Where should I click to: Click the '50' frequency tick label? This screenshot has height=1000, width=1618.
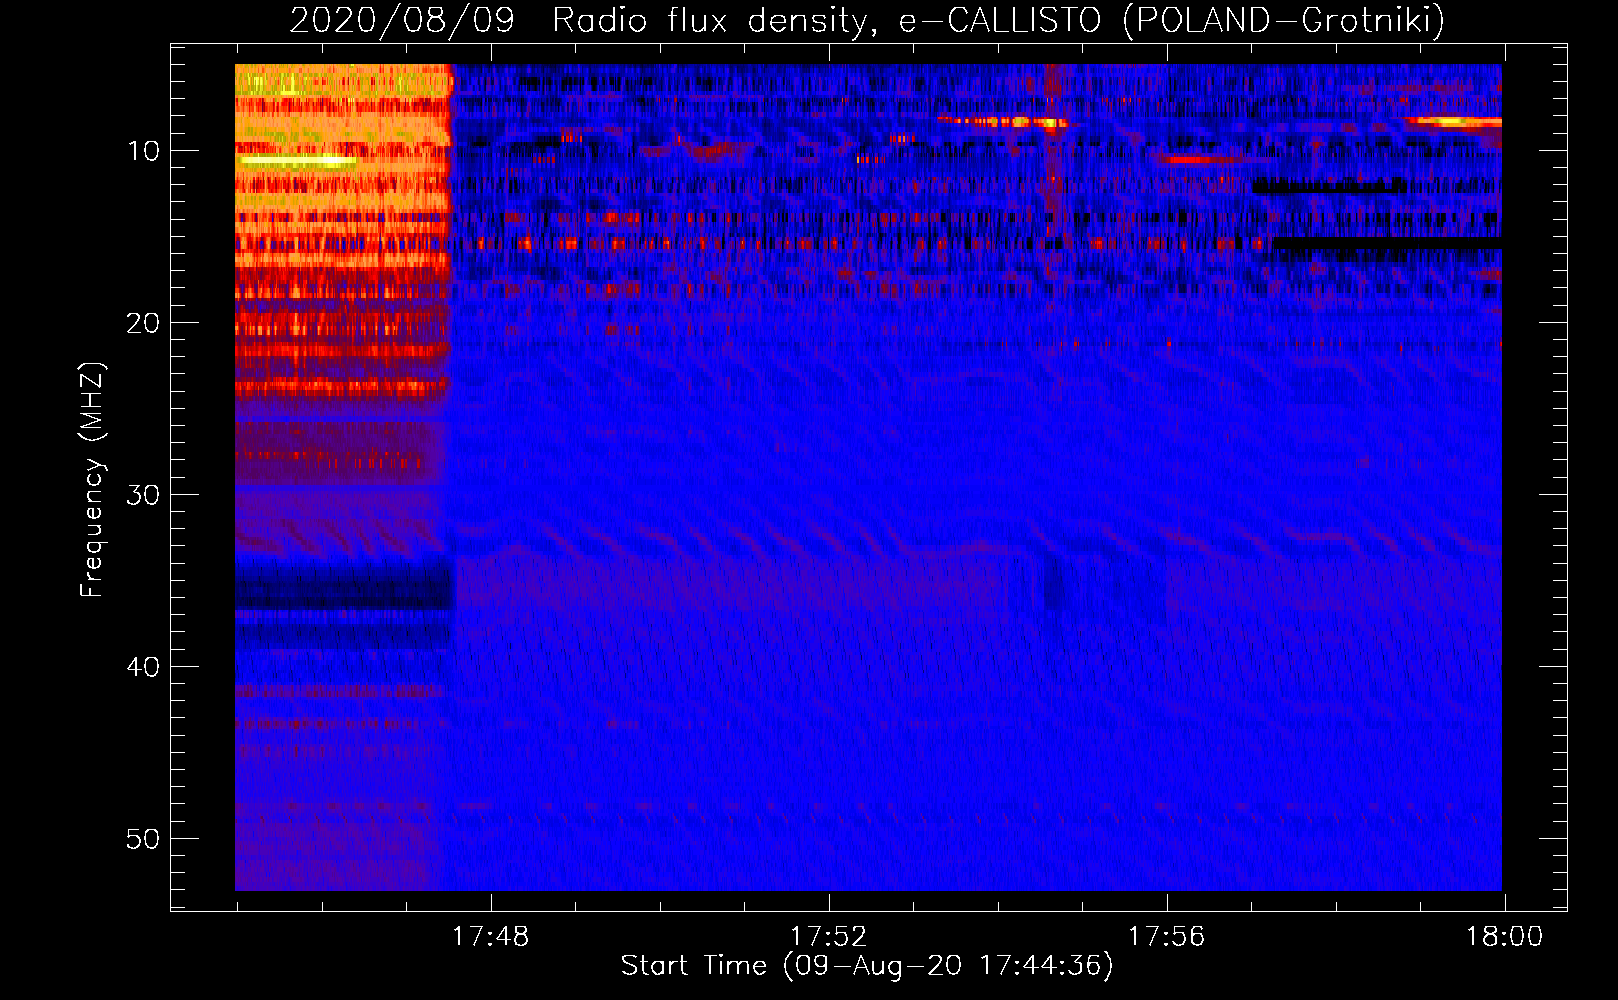click(x=143, y=839)
